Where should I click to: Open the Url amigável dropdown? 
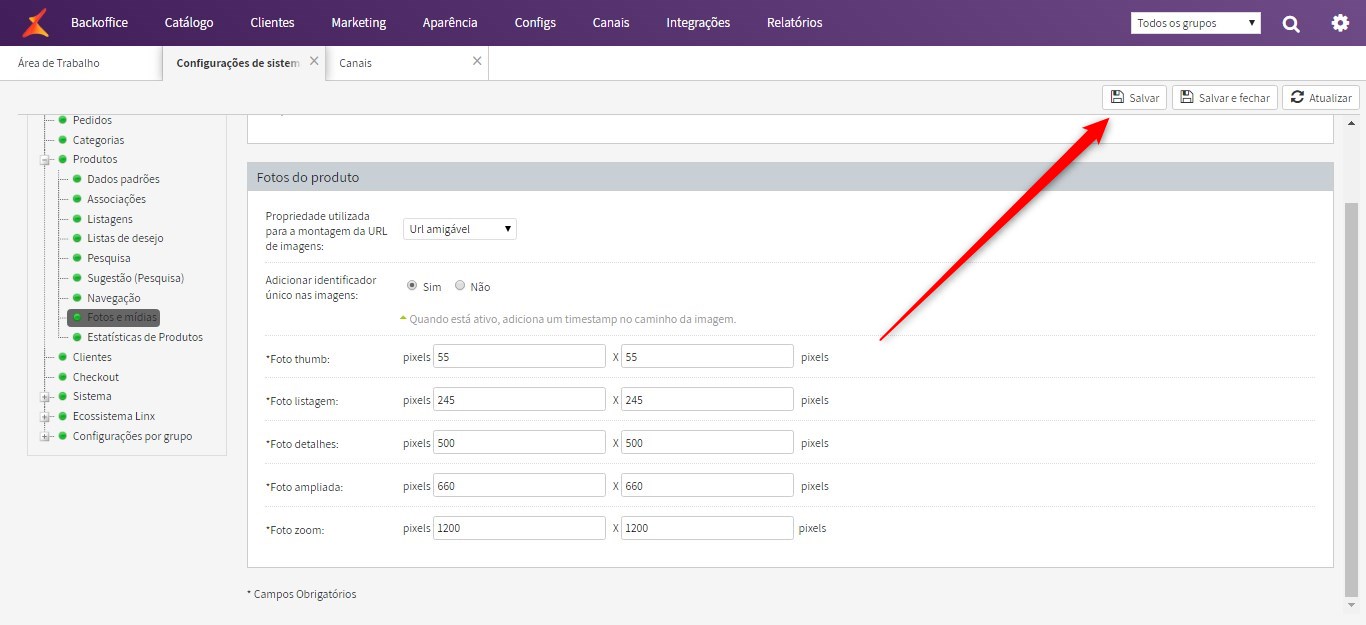[x=460, y=229]
